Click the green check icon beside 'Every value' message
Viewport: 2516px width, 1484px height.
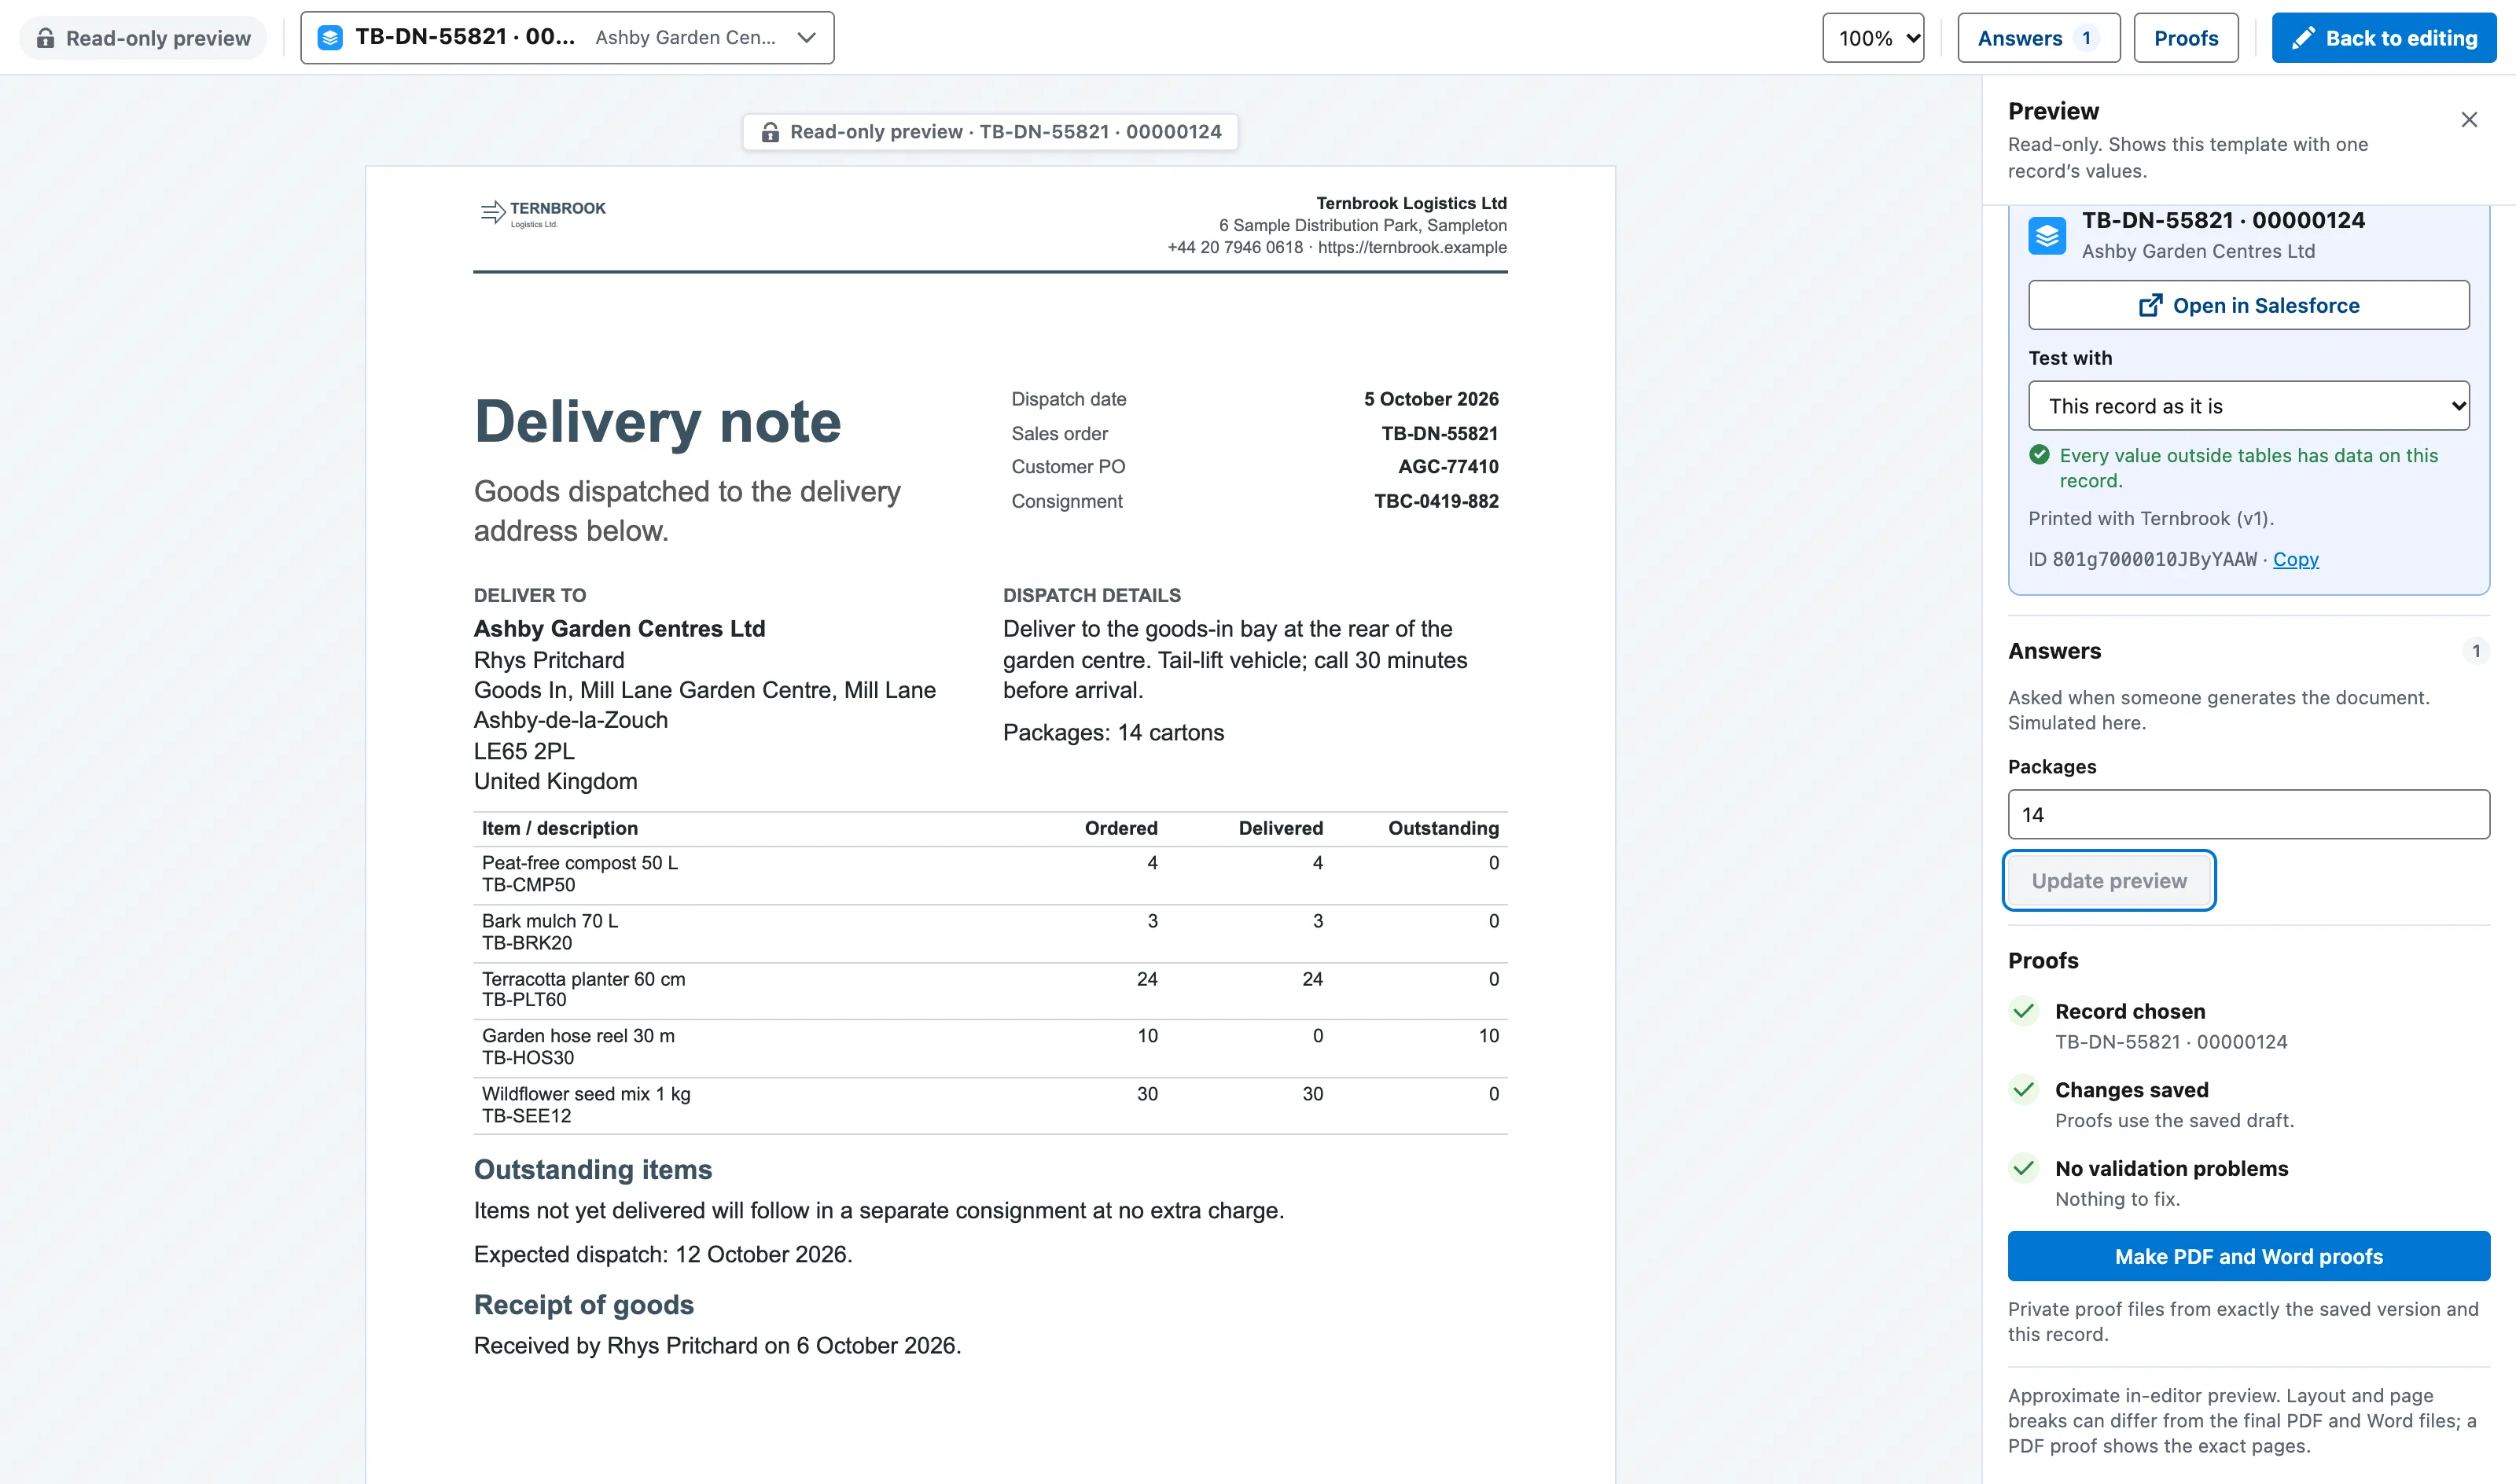(x=2040, y=455)
